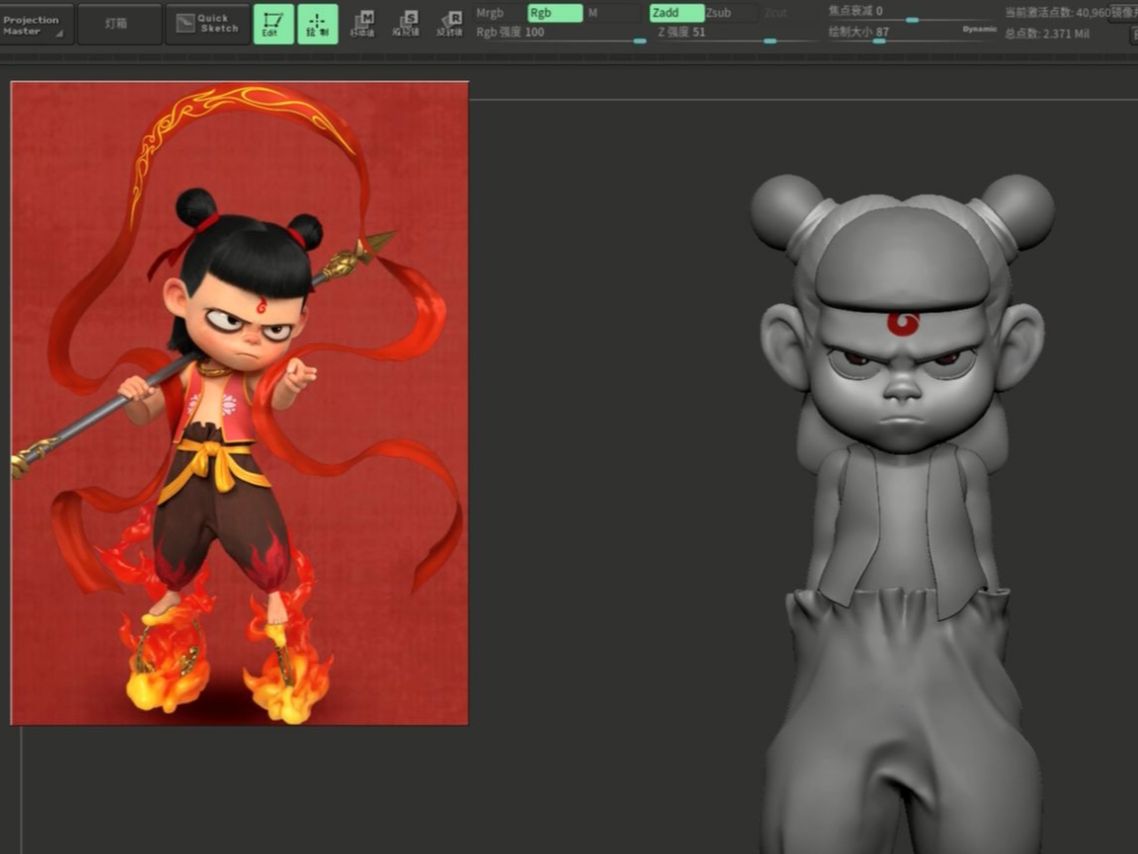This screenshot has width=1138, height=854.
Task: Toggle Dynamic brush size
Action: [x=979, y=30]
